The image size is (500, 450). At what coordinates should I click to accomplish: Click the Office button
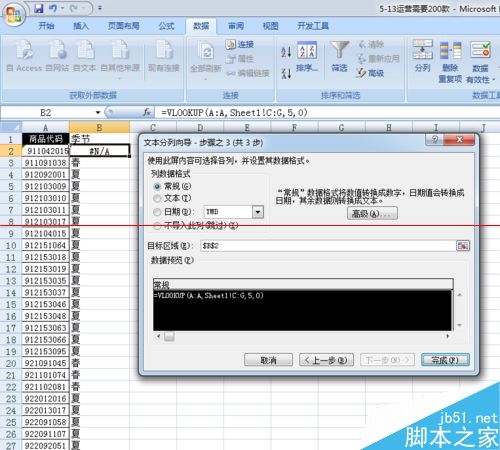point(14,14)
